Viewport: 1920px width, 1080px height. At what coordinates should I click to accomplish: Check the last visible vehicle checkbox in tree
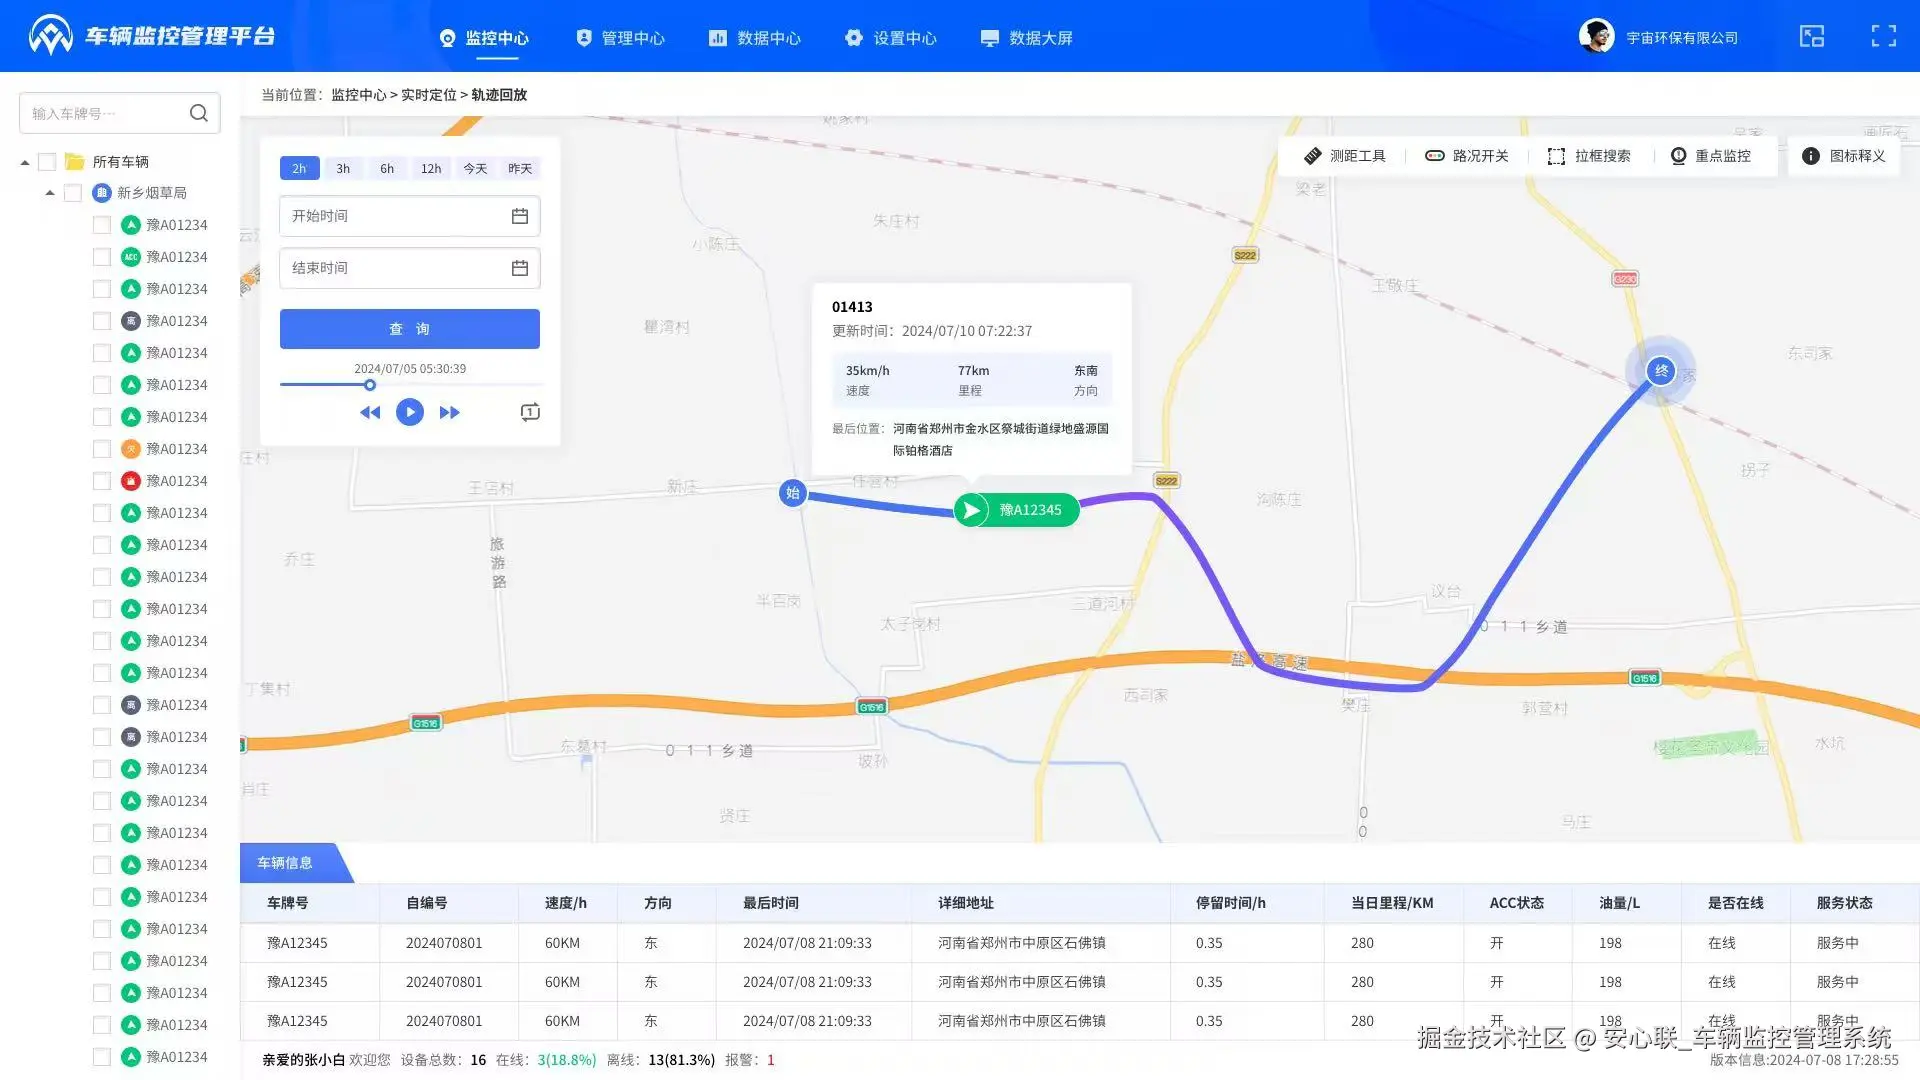[x=102, y=1057]
